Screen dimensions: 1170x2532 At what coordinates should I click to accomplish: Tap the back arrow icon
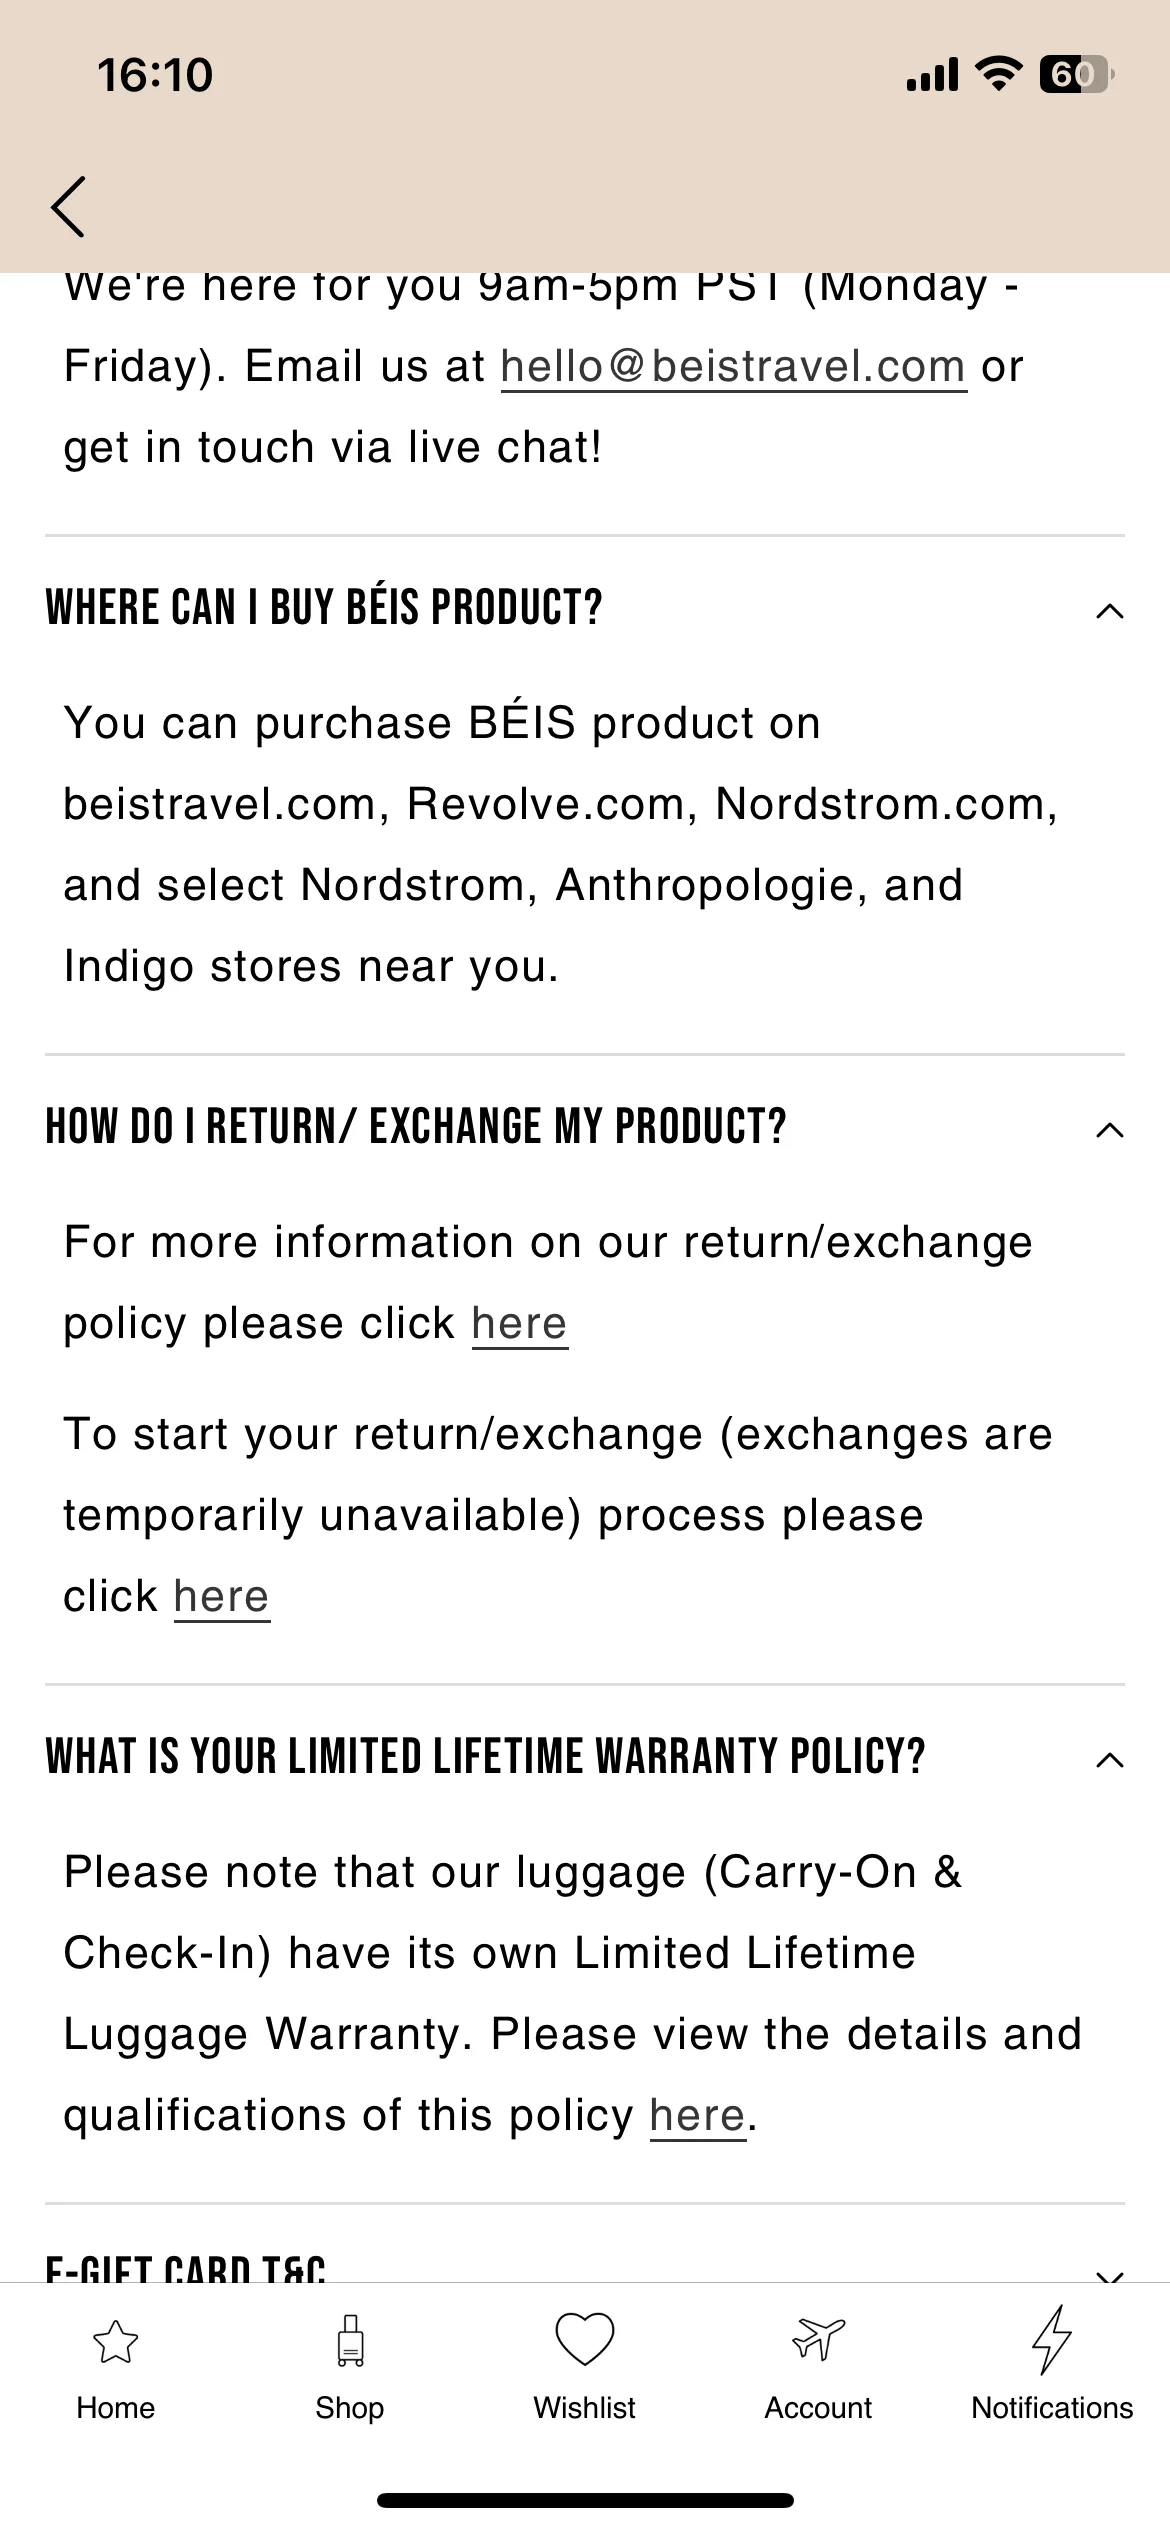click(68, 207)
